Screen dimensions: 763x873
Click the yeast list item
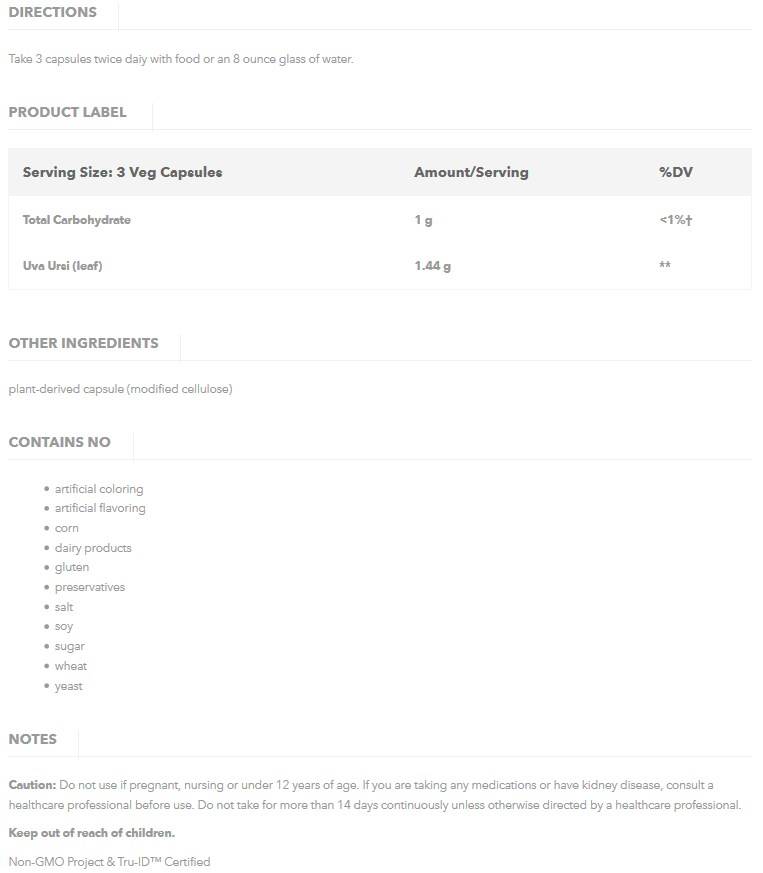69,686
